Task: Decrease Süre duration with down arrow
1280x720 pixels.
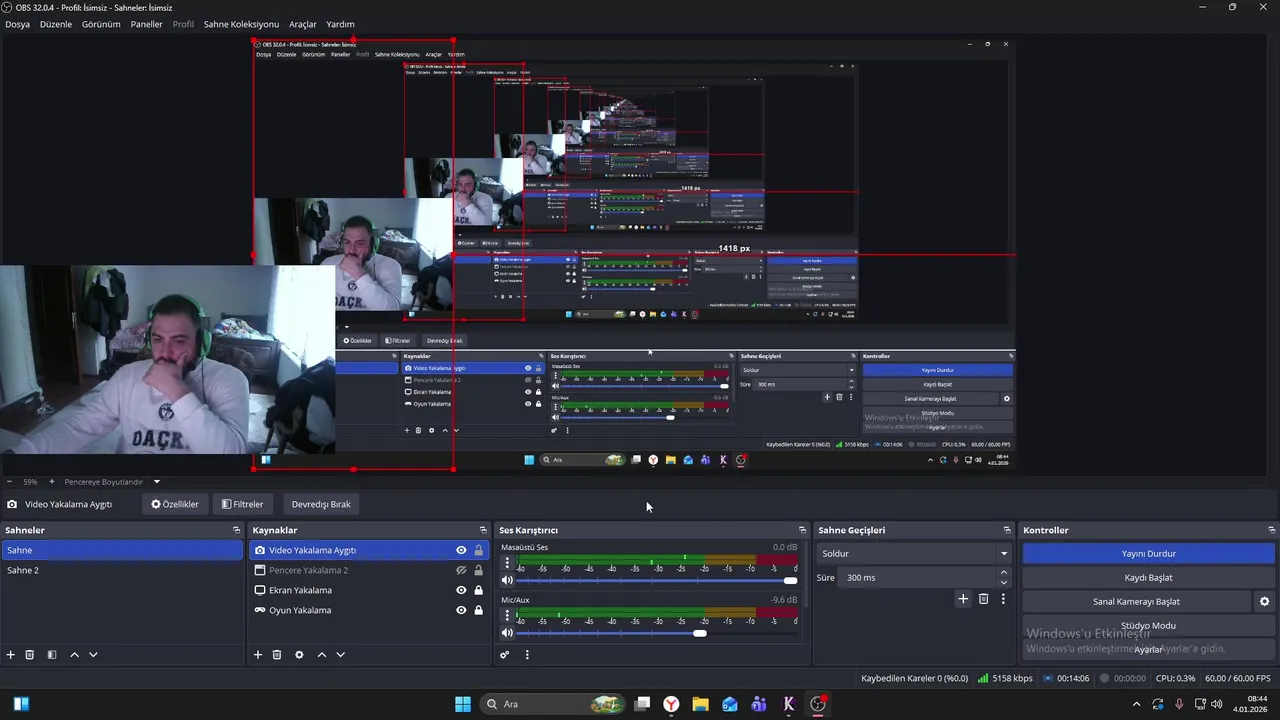Action: tap(1004, 583)
